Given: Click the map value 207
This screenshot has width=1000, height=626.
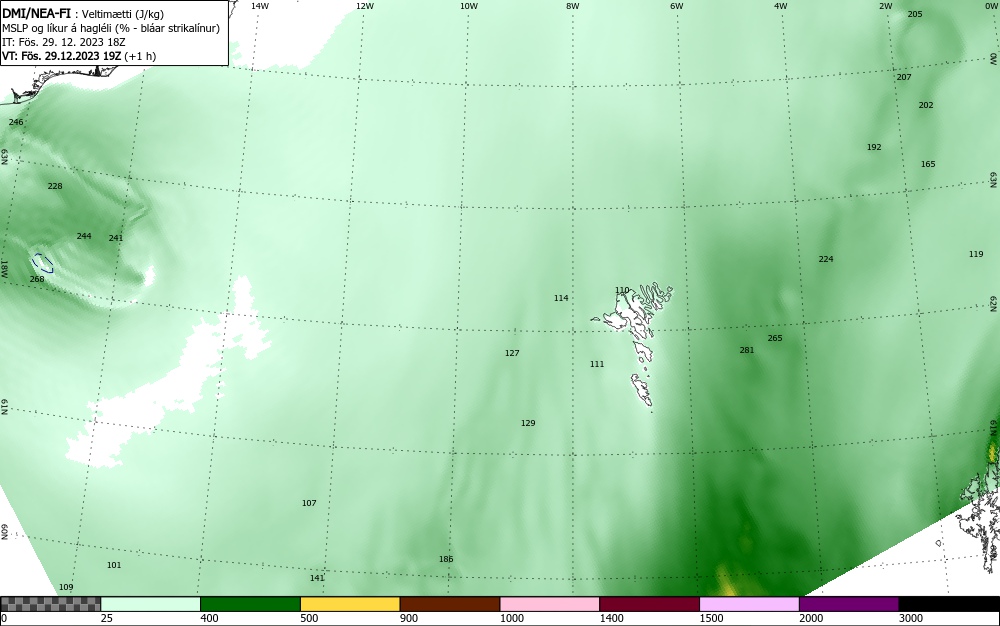Looking at the screenshot, I should click(x=904, y=77).
